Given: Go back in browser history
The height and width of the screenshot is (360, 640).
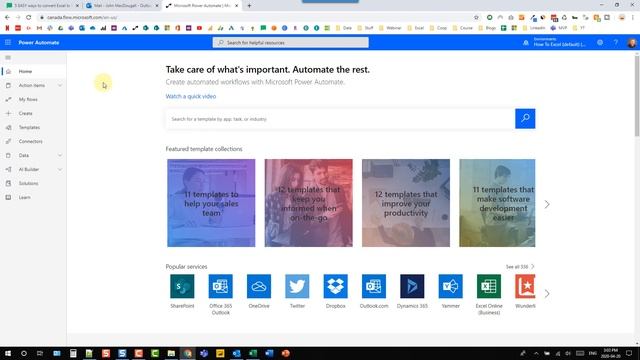Looking at the screenshot, I should click(x=7, y=18).
